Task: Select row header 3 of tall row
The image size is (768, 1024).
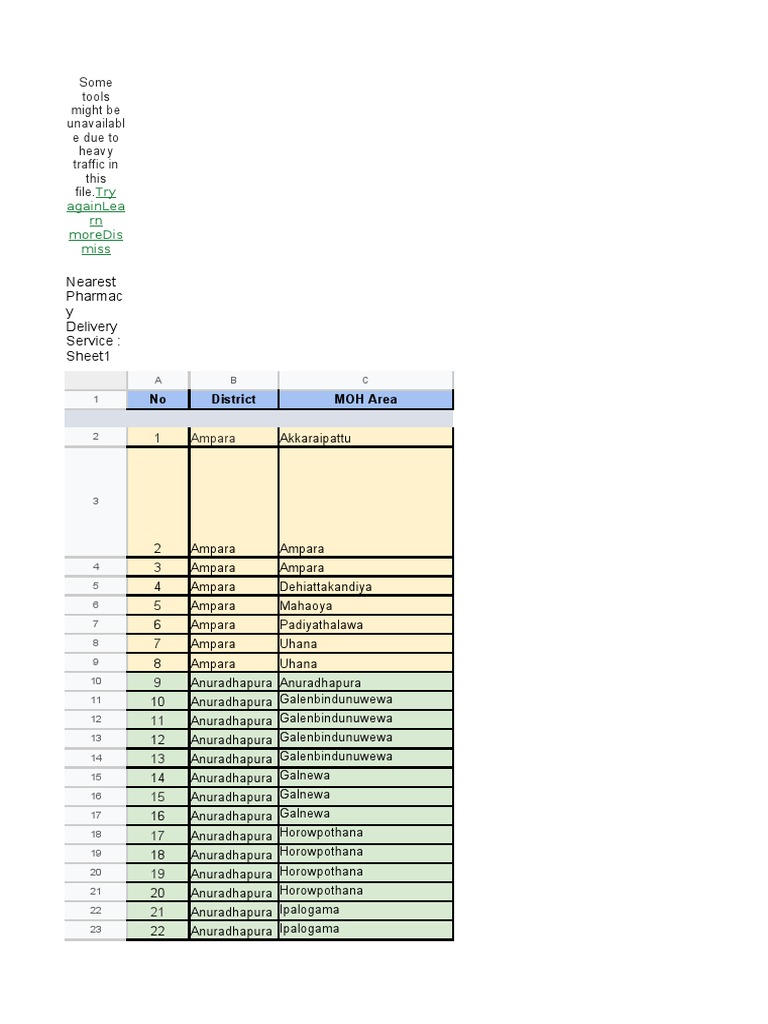Action: 96,502
